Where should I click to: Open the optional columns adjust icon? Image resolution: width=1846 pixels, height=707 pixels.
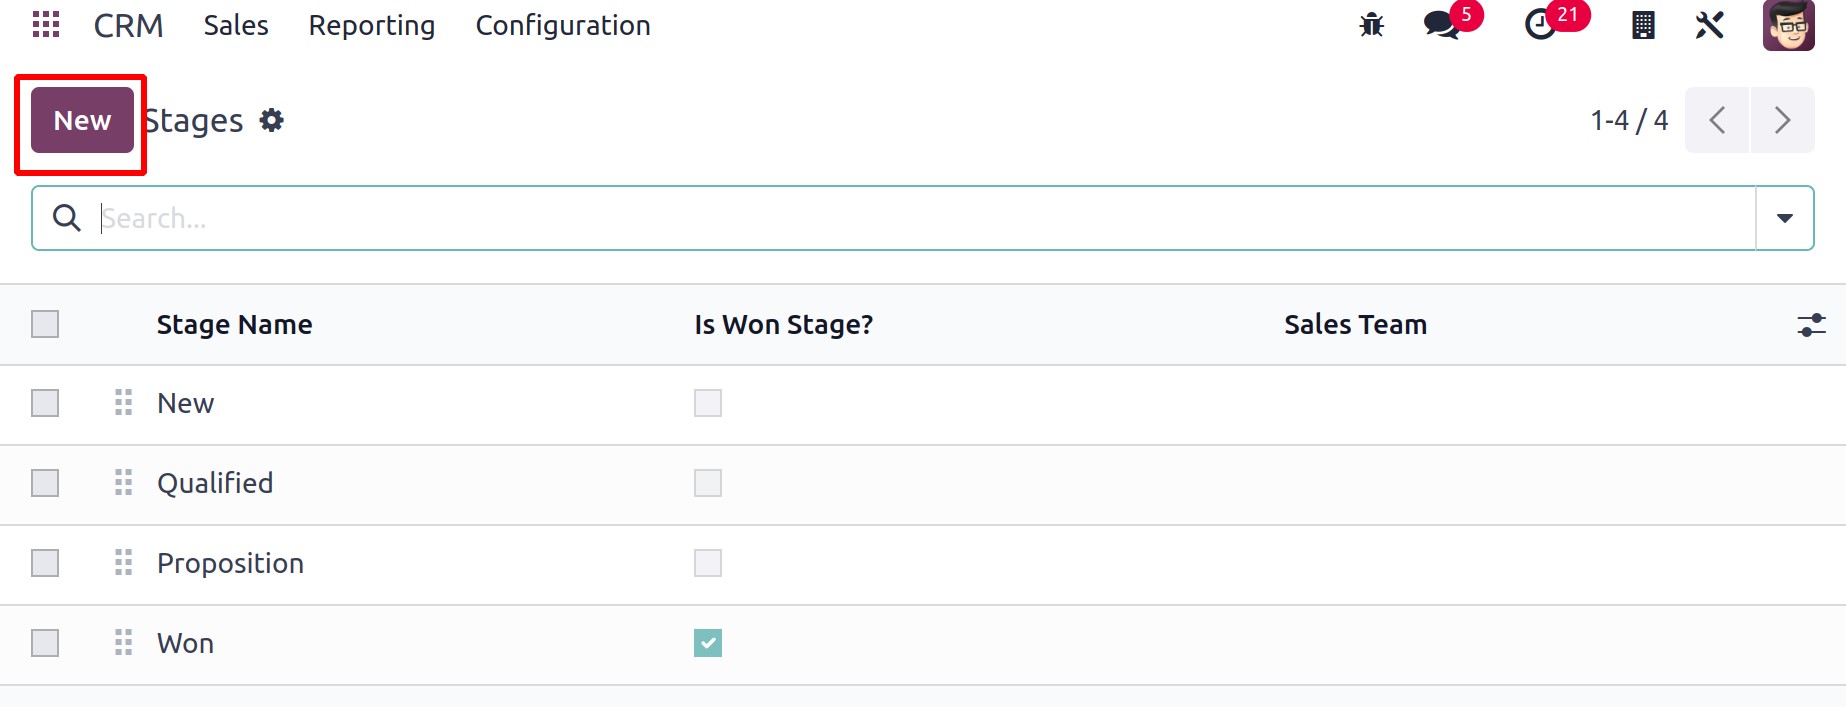coord(1811,325)
